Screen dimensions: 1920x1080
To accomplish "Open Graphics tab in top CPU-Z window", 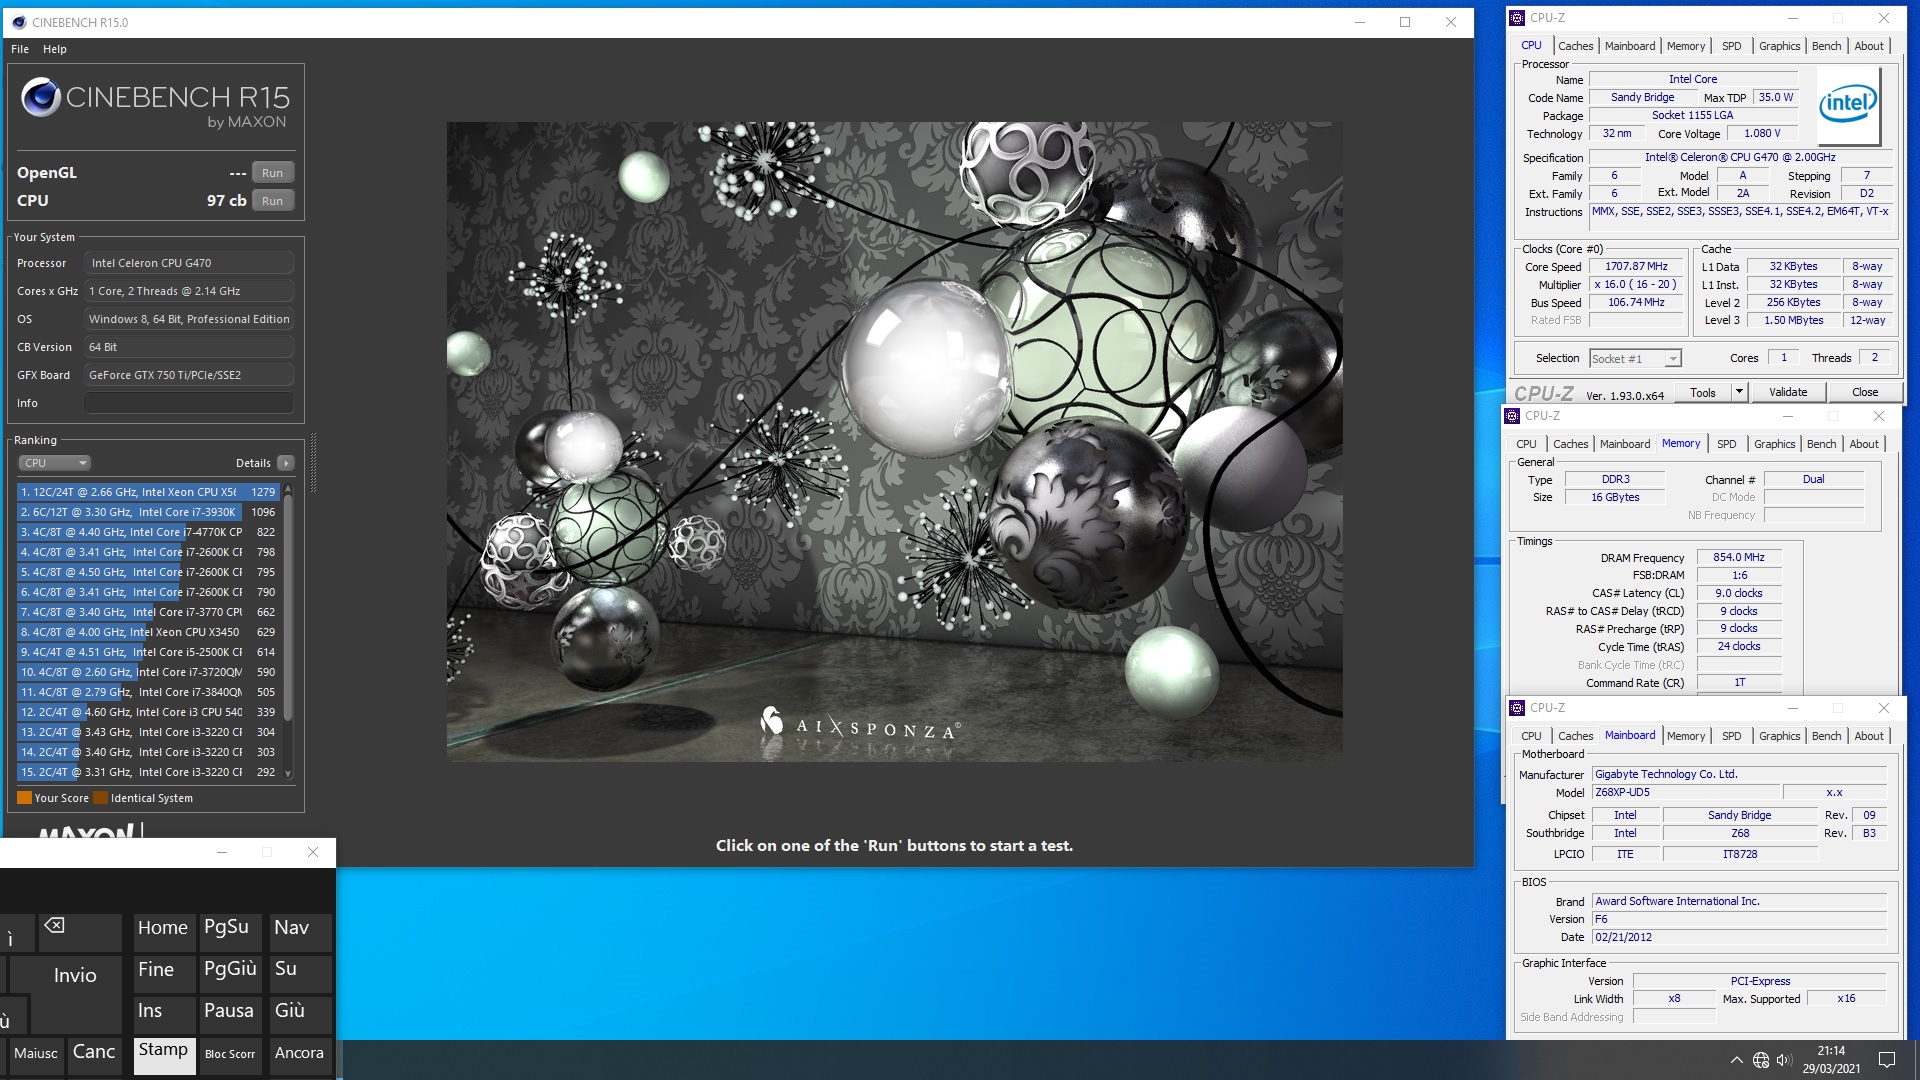I will [1779, 46].
